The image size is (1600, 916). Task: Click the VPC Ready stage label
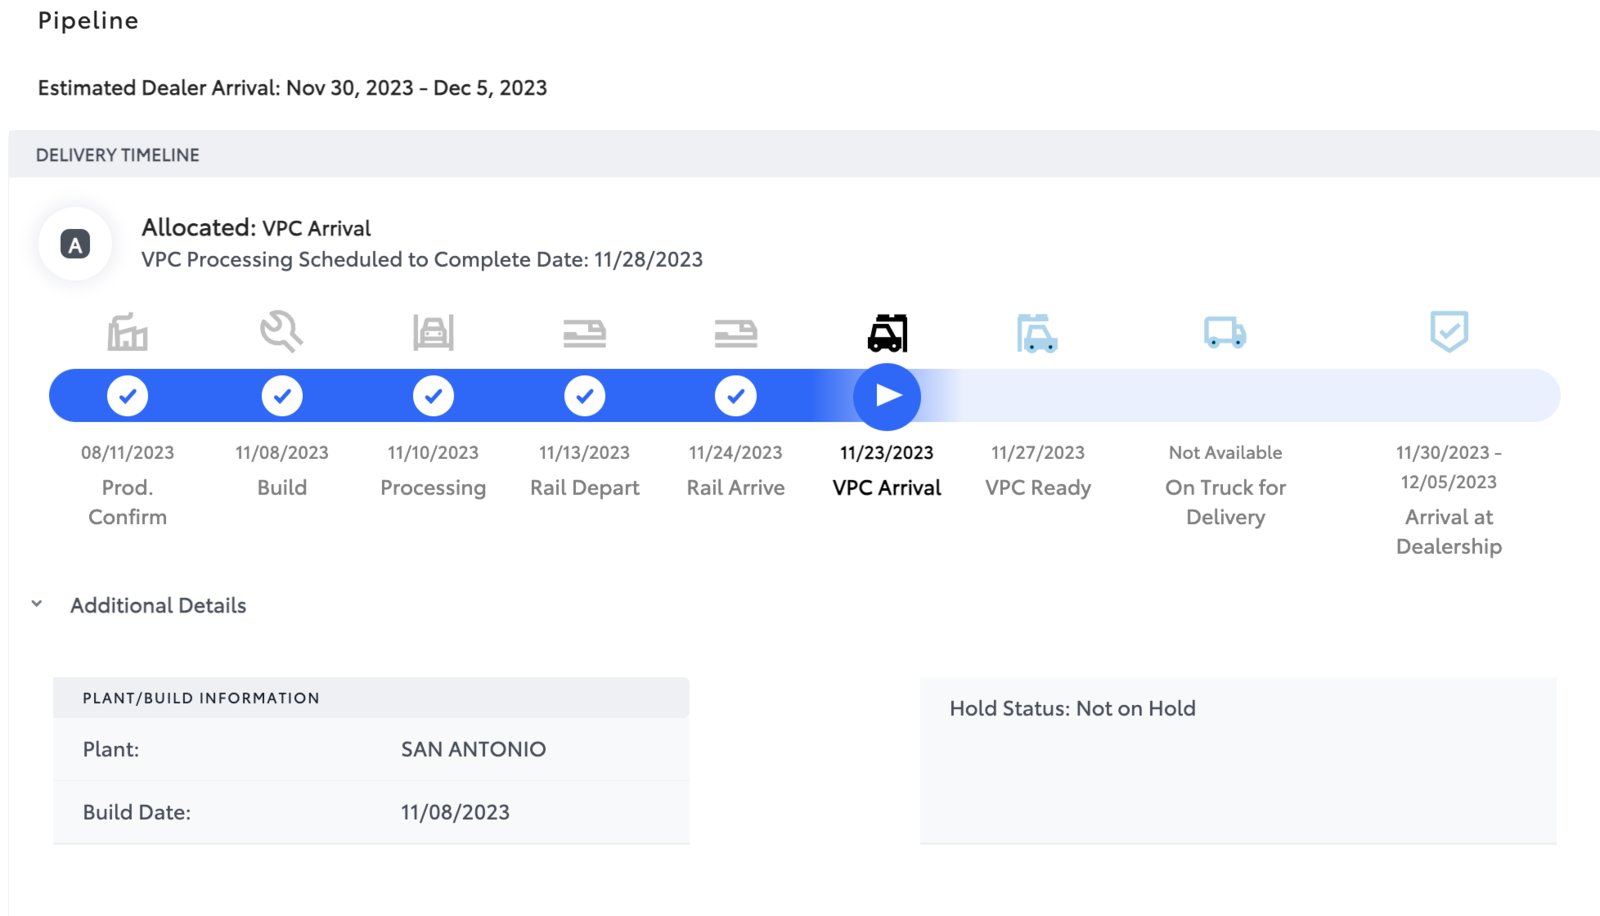click(x=1038, y=489)
